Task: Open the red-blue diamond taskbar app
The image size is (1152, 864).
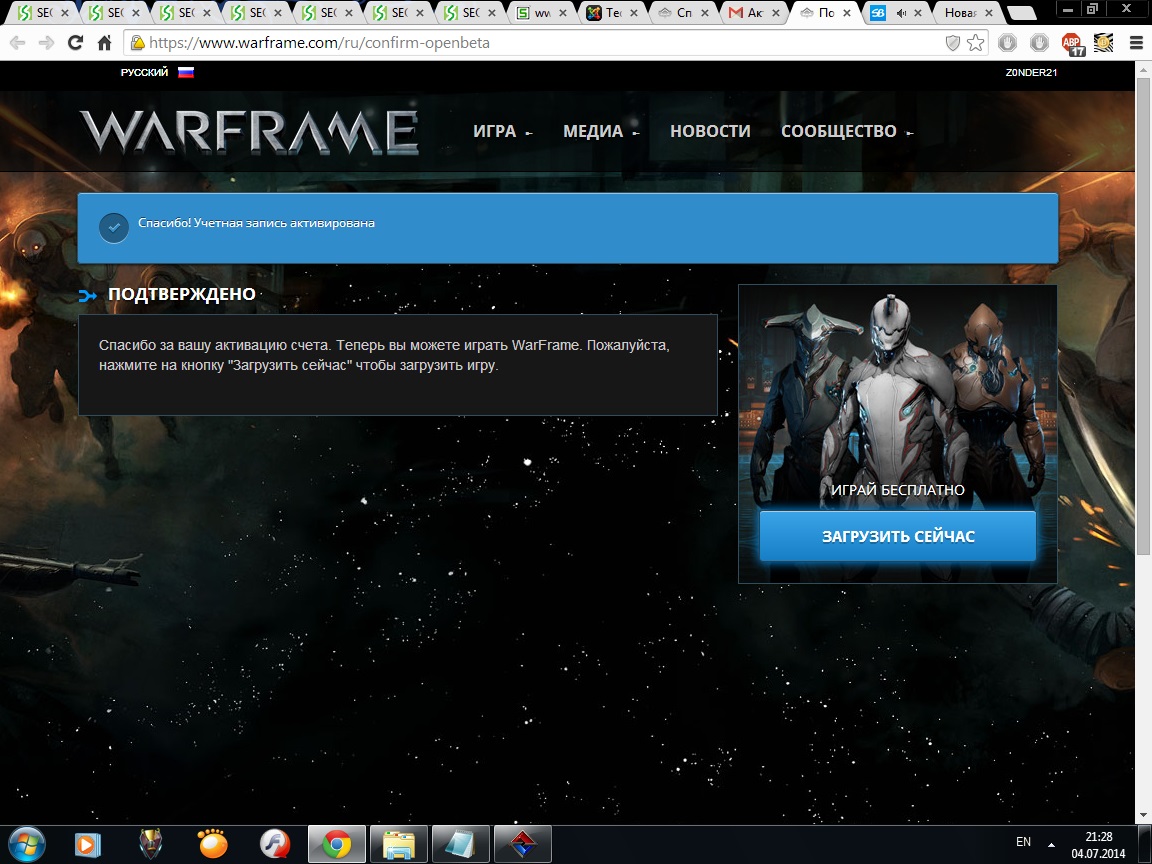Action: [x=523, y=844]
